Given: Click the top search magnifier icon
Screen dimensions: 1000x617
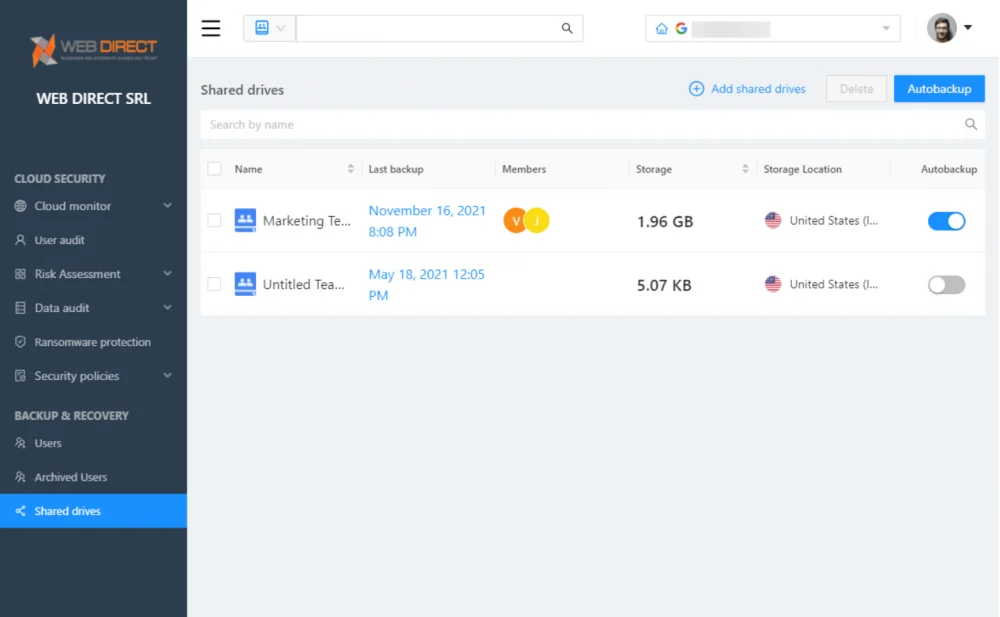Looking at the screenshot, I should coord(566,28).
